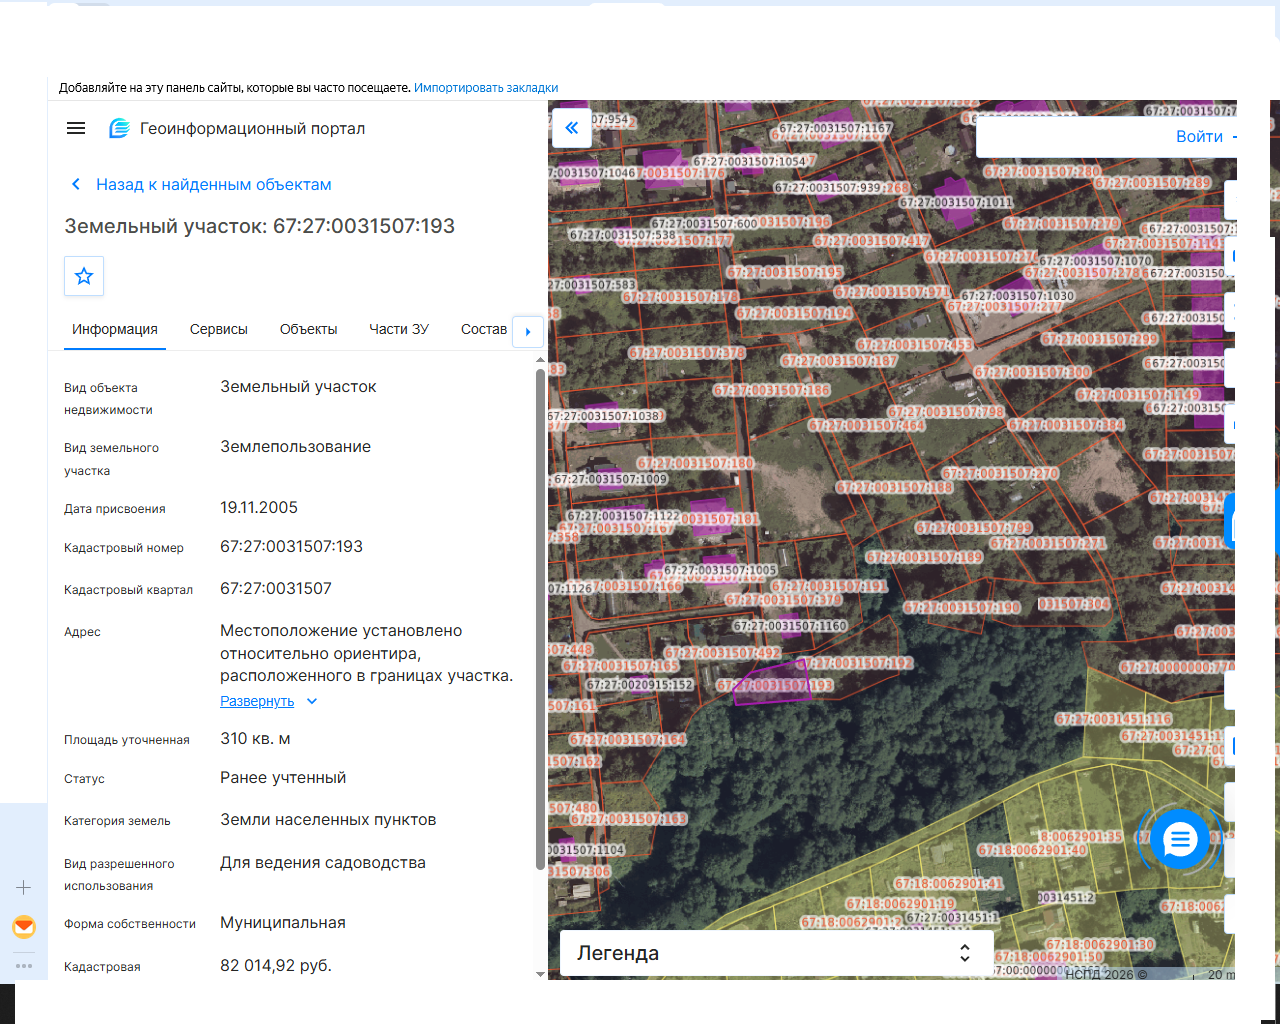Viewport: 1280px width, 1024px height.
Task: Switch to the Сервисы tab
Action: [219, 329]
